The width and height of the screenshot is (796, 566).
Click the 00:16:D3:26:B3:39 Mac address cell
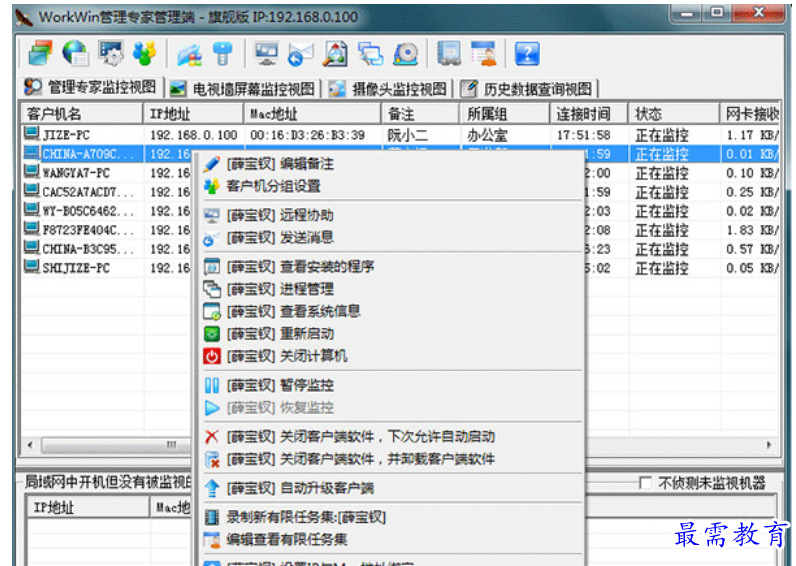307,135
